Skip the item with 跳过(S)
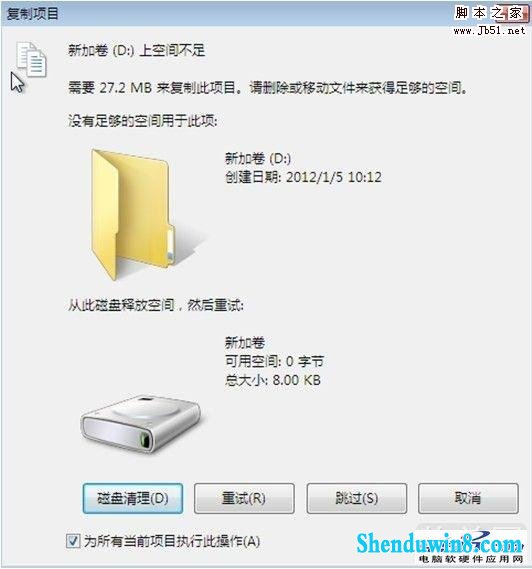The width and height of the screenshot is (532, 569). click(357, 498)
